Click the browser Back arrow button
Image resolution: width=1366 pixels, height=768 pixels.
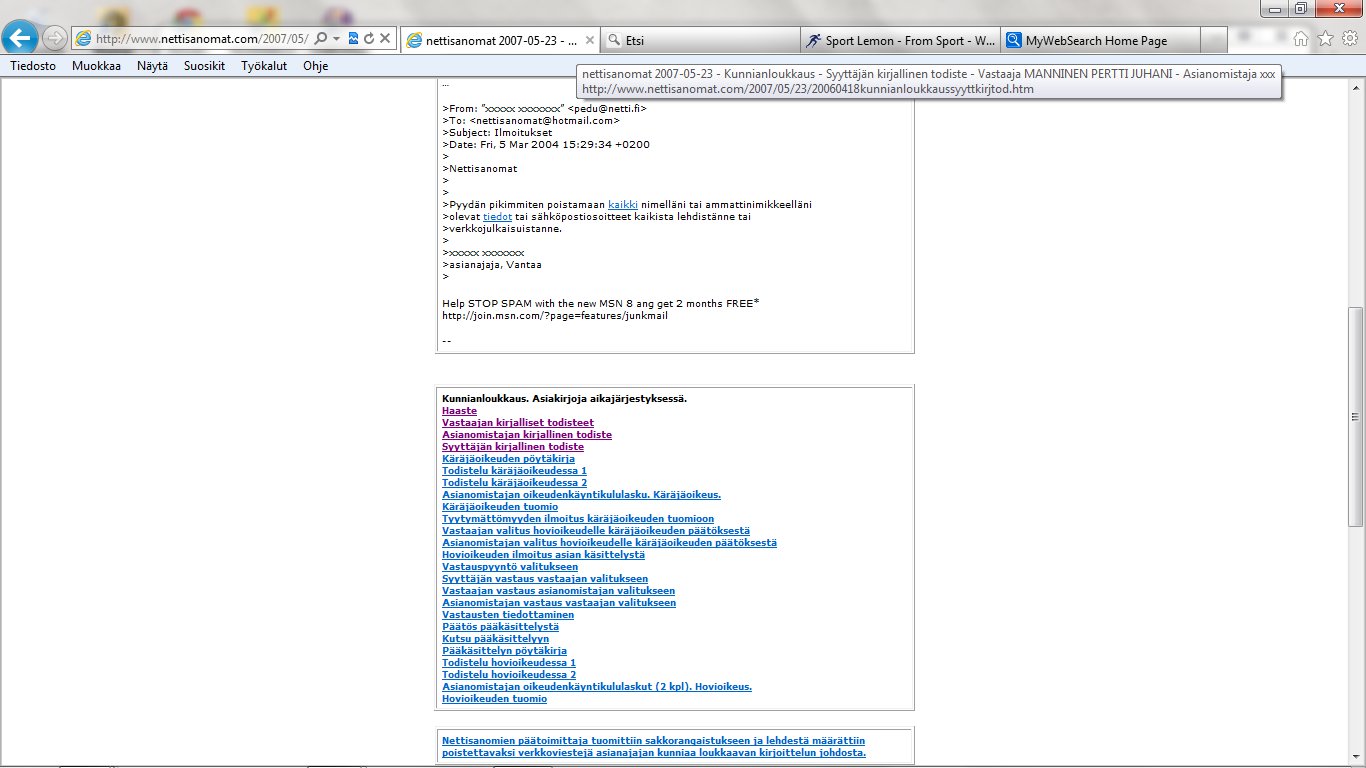pyautogui.click(x=21, y=38)
